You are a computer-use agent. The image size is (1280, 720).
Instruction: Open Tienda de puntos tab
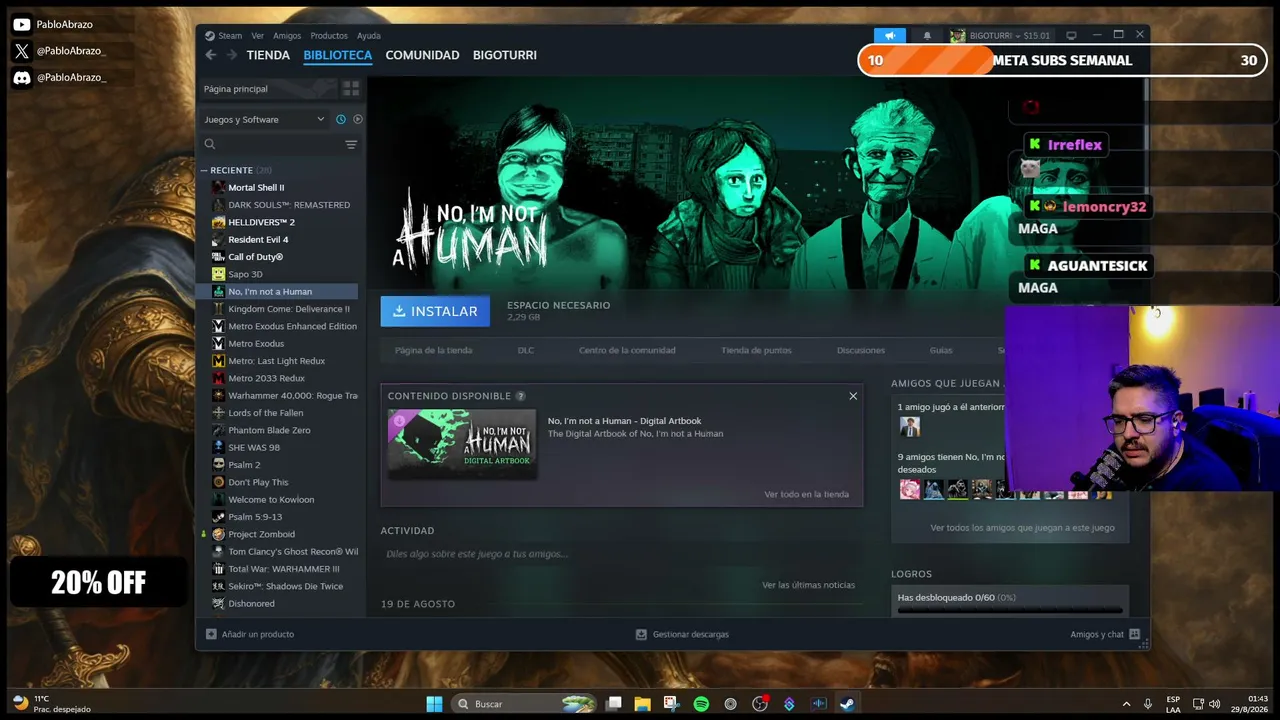pyautogui.click(x=756, y=350)
